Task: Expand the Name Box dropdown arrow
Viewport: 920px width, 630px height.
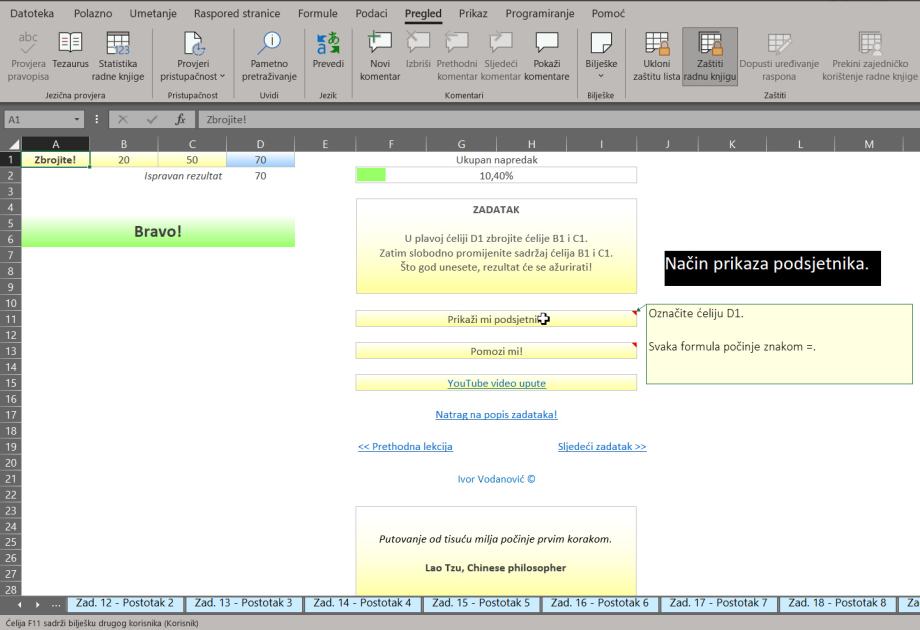Action: tap(78, 119)
